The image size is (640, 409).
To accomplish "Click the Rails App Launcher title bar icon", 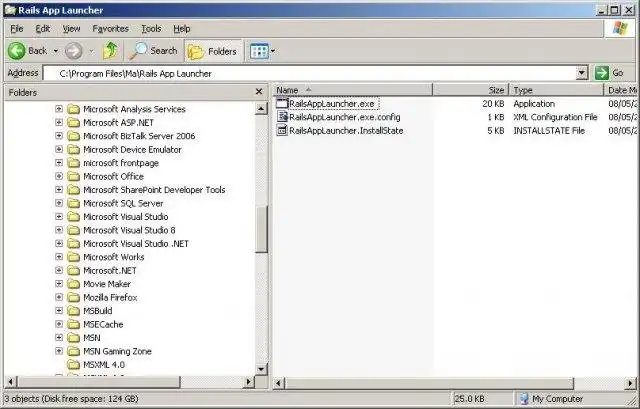I will click(10, 10).
